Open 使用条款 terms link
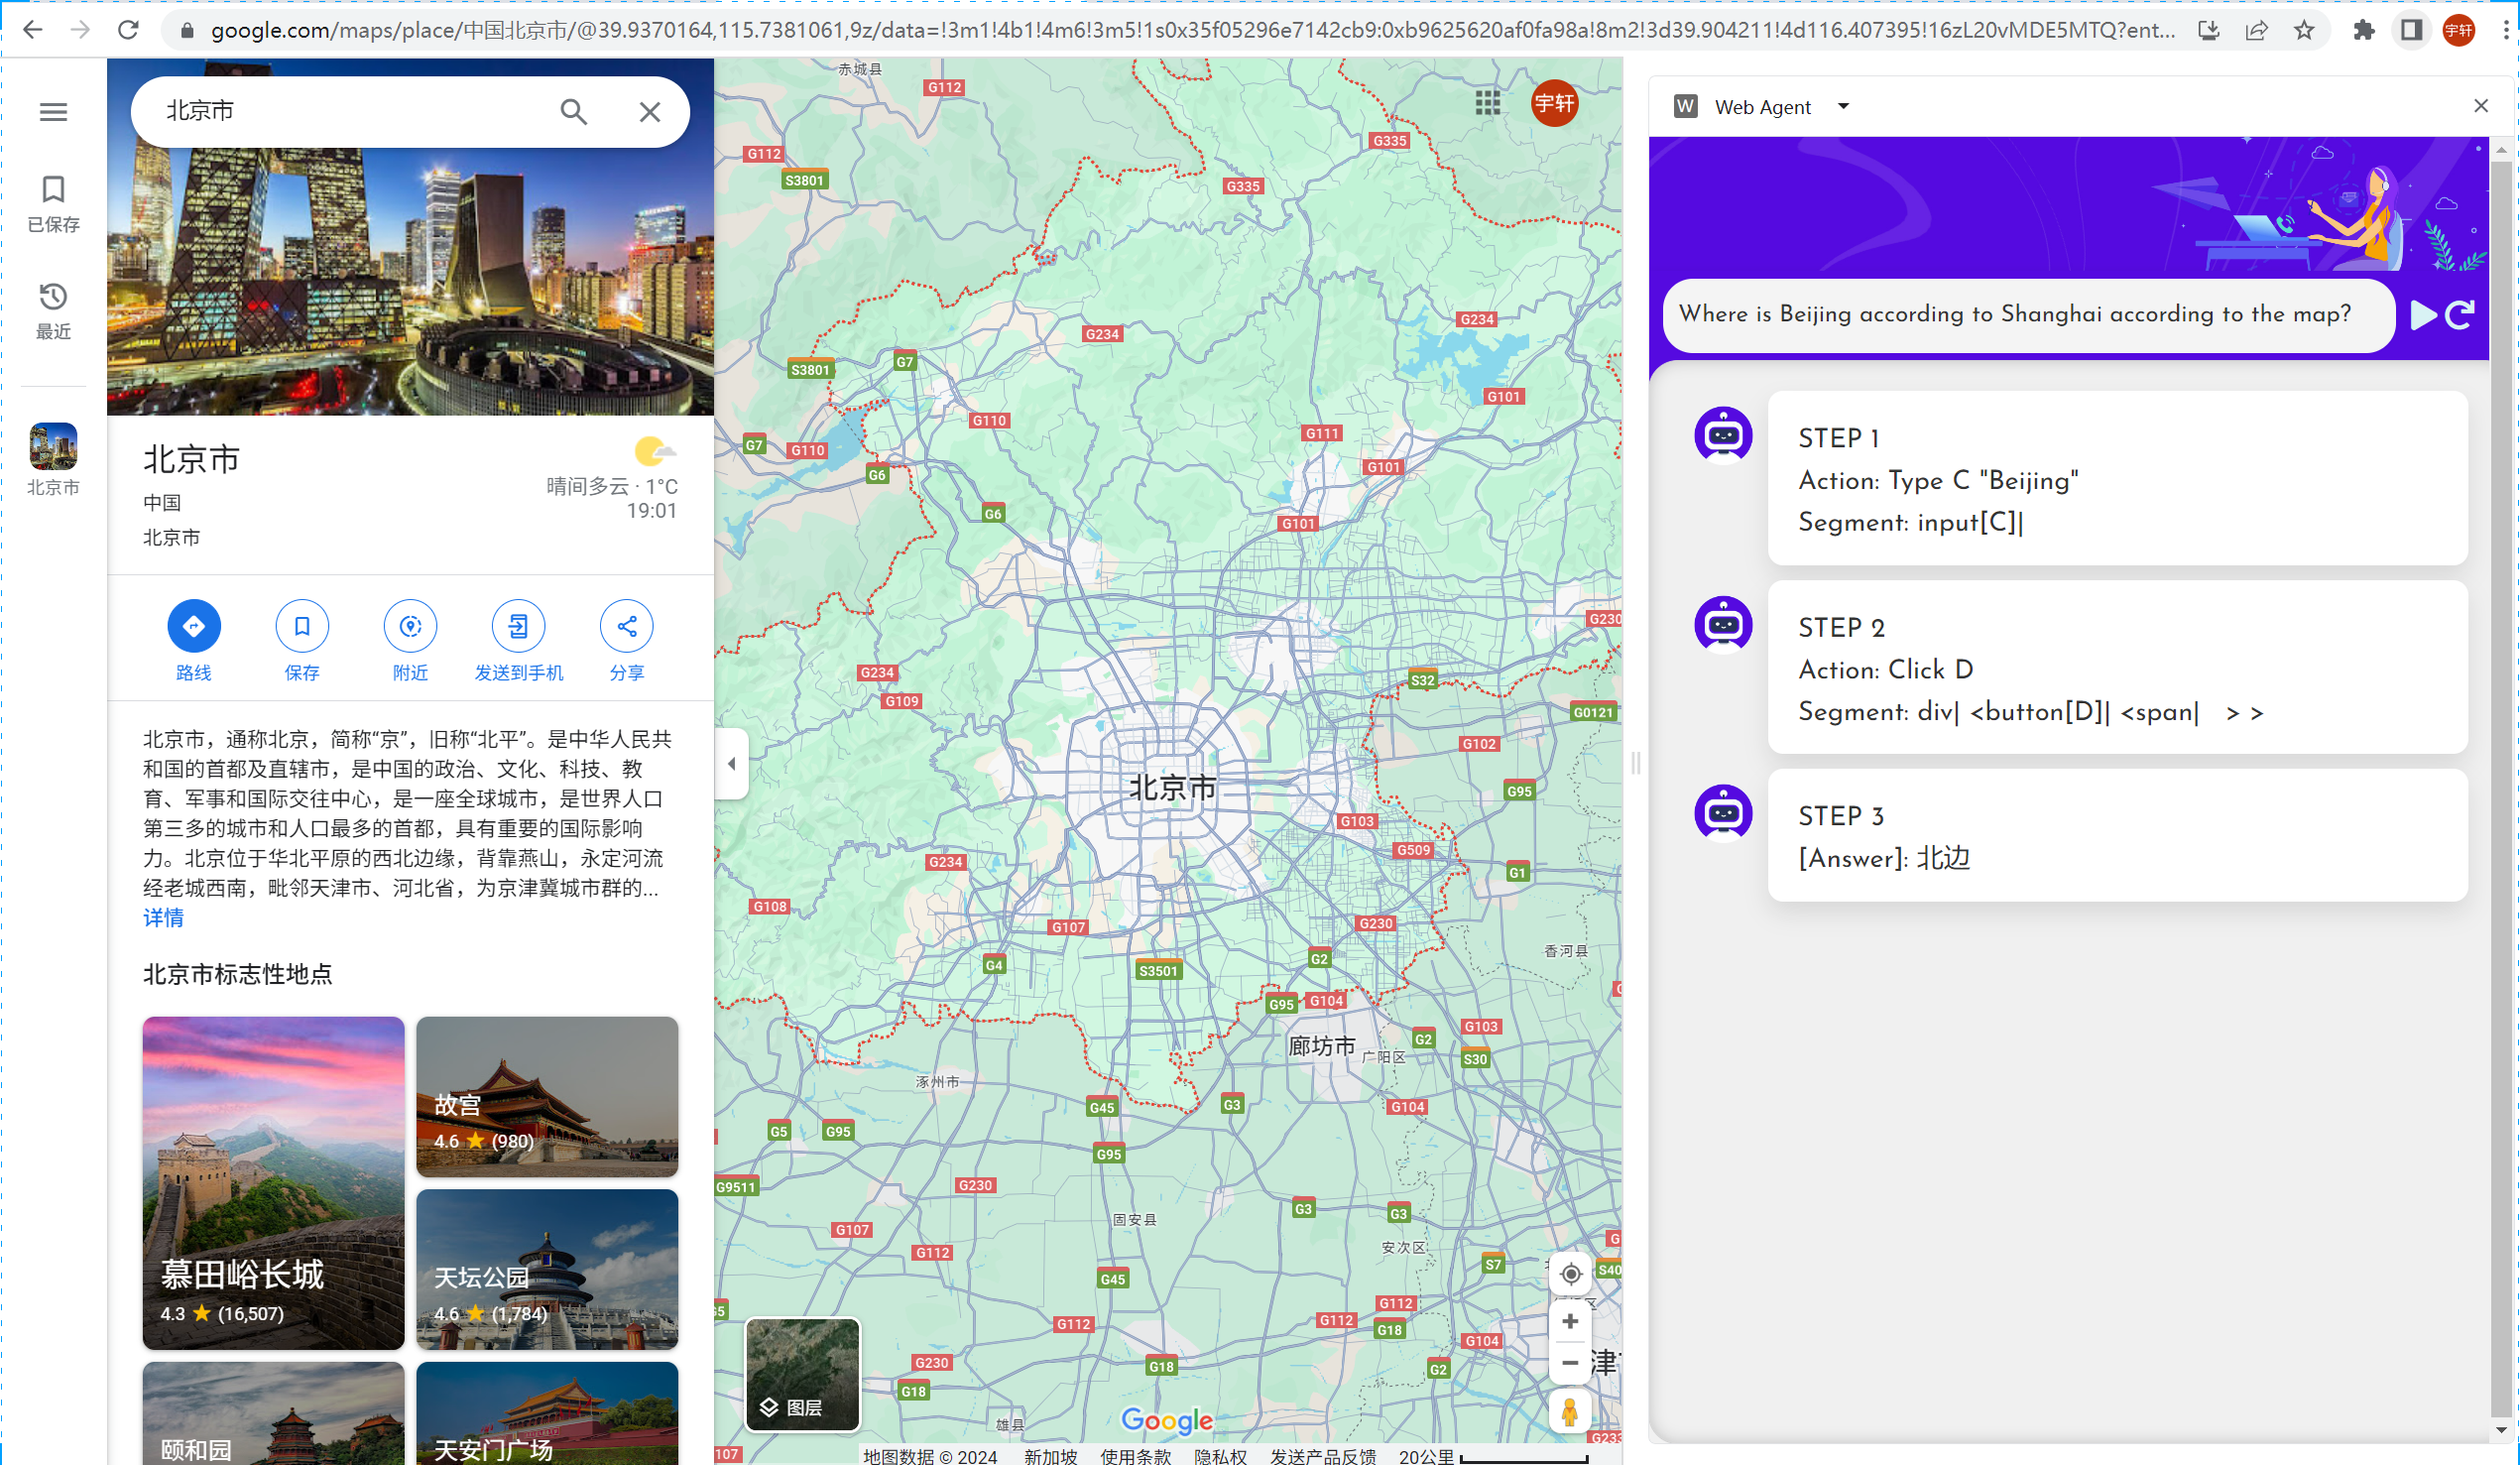The image size is (2520, 1465). click(x=1135, y=1456)
